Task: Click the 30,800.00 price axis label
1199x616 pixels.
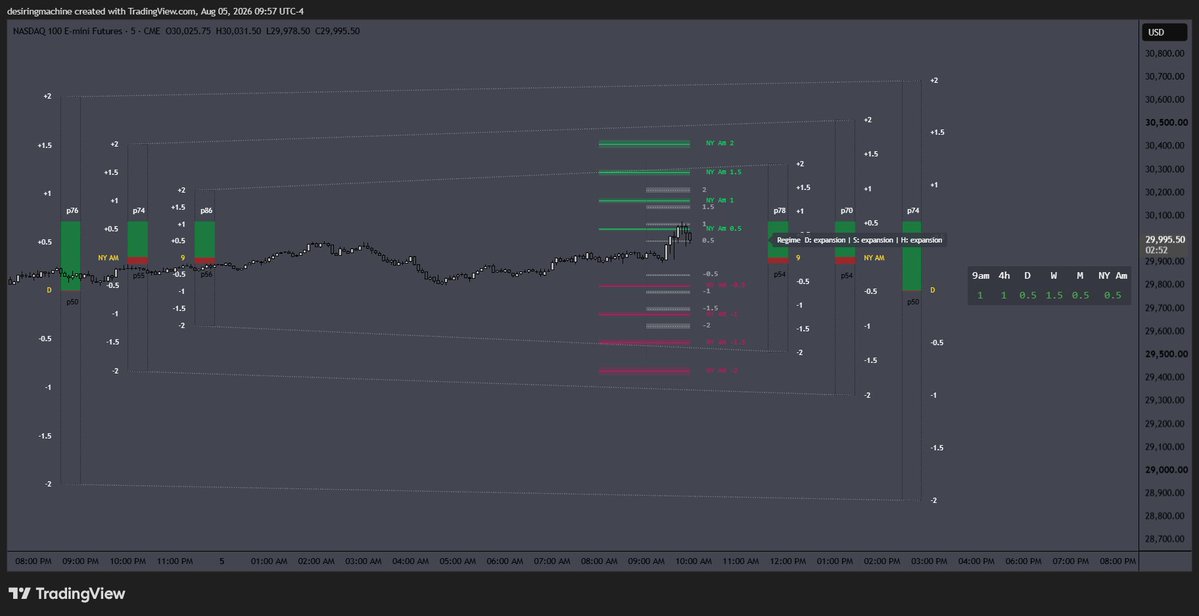Action: point(1165,53)
